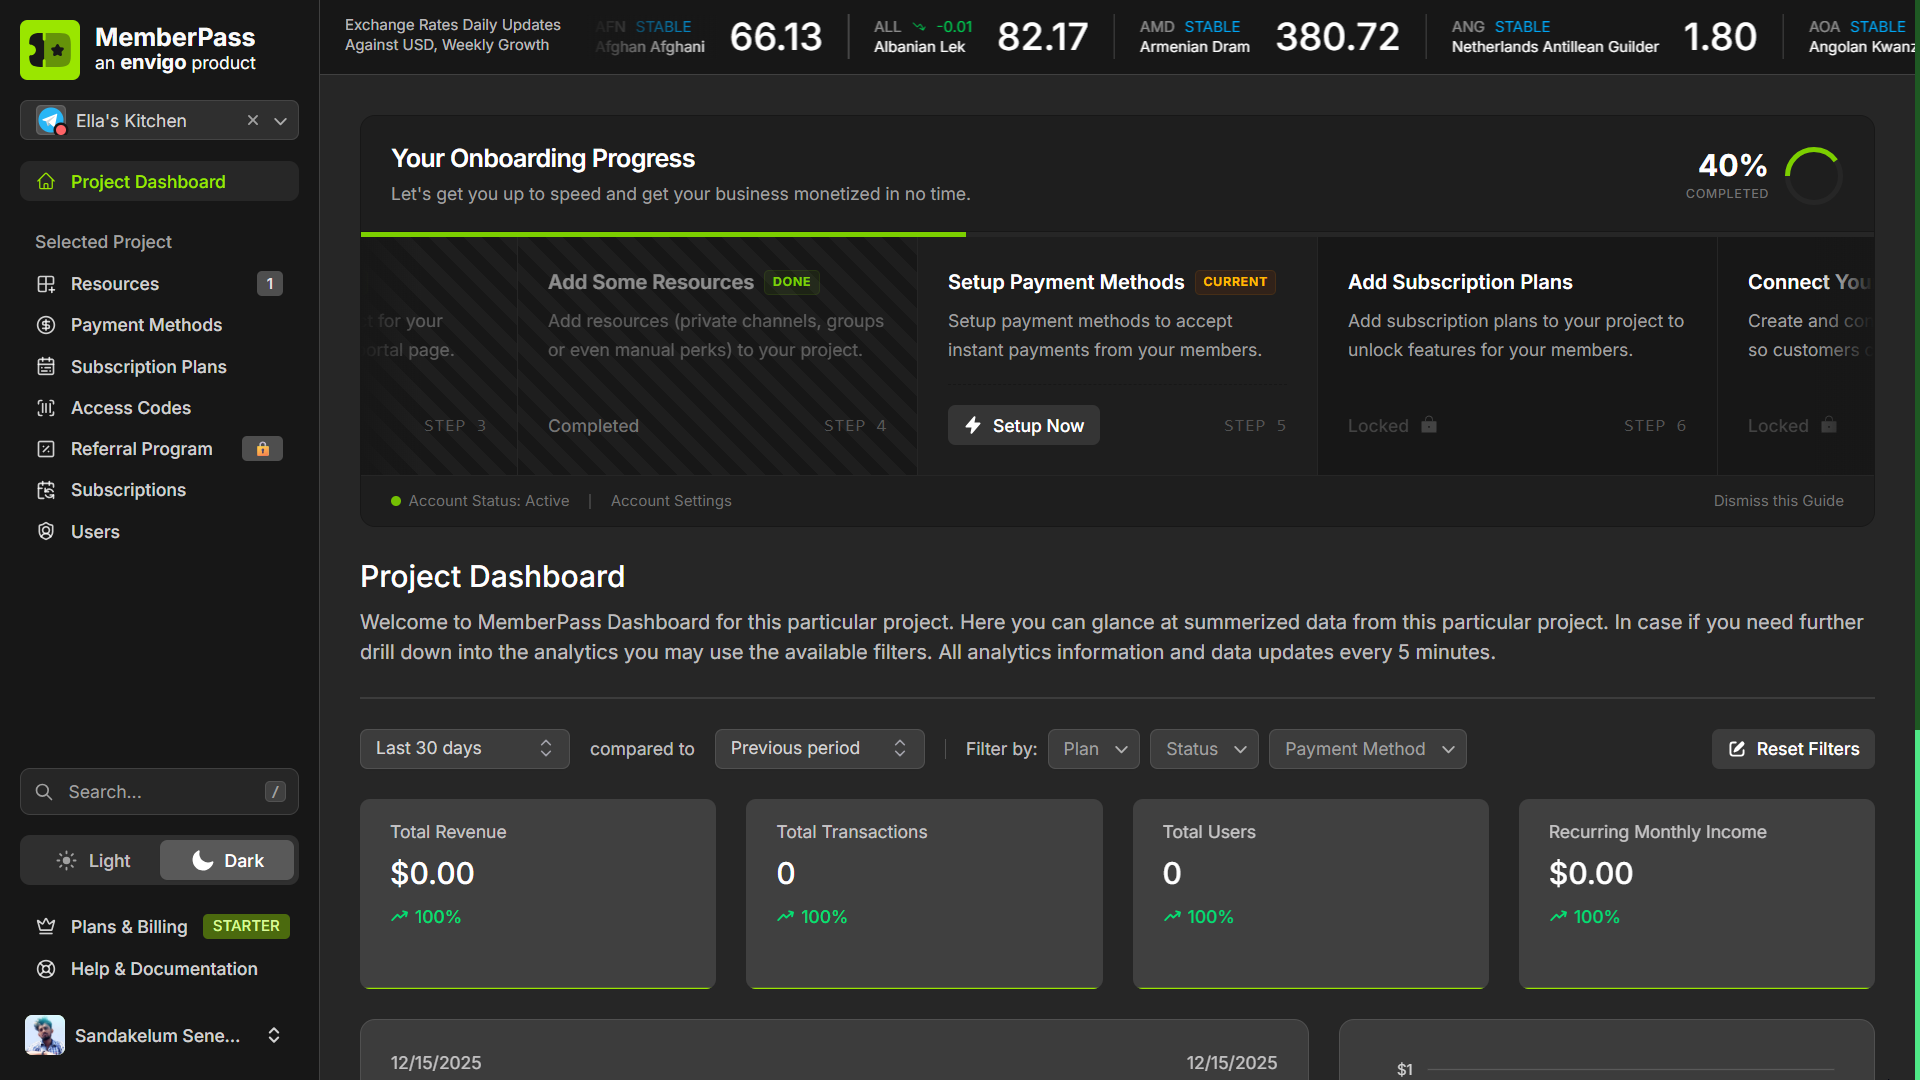View the Users page from sidebar
The height and width of the screenshot is (1080, 1920).
[95, 531]
